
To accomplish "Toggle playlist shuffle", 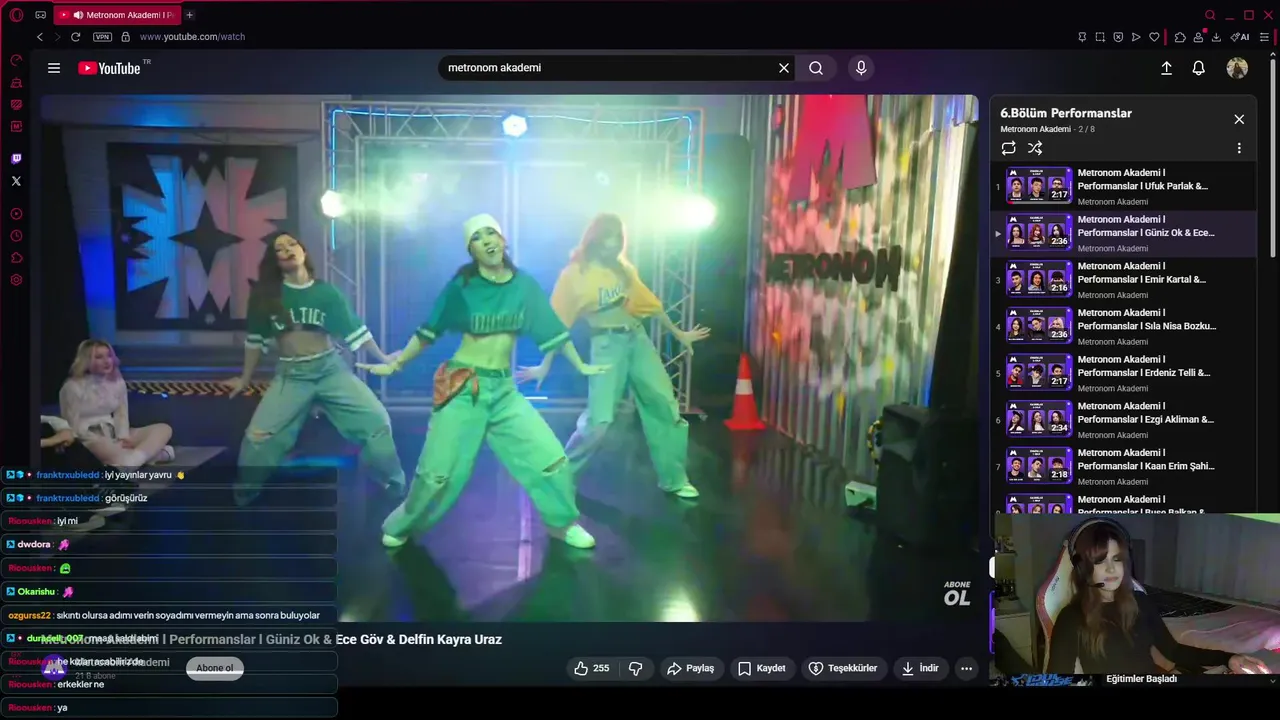I will (x=1035, y=148).
